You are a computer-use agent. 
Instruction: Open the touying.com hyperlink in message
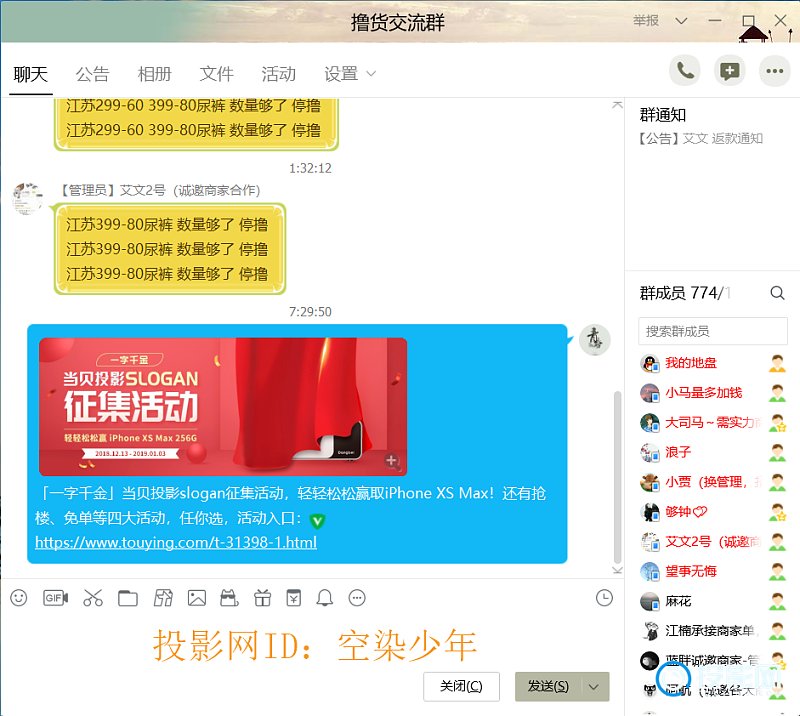click(176, 542)
